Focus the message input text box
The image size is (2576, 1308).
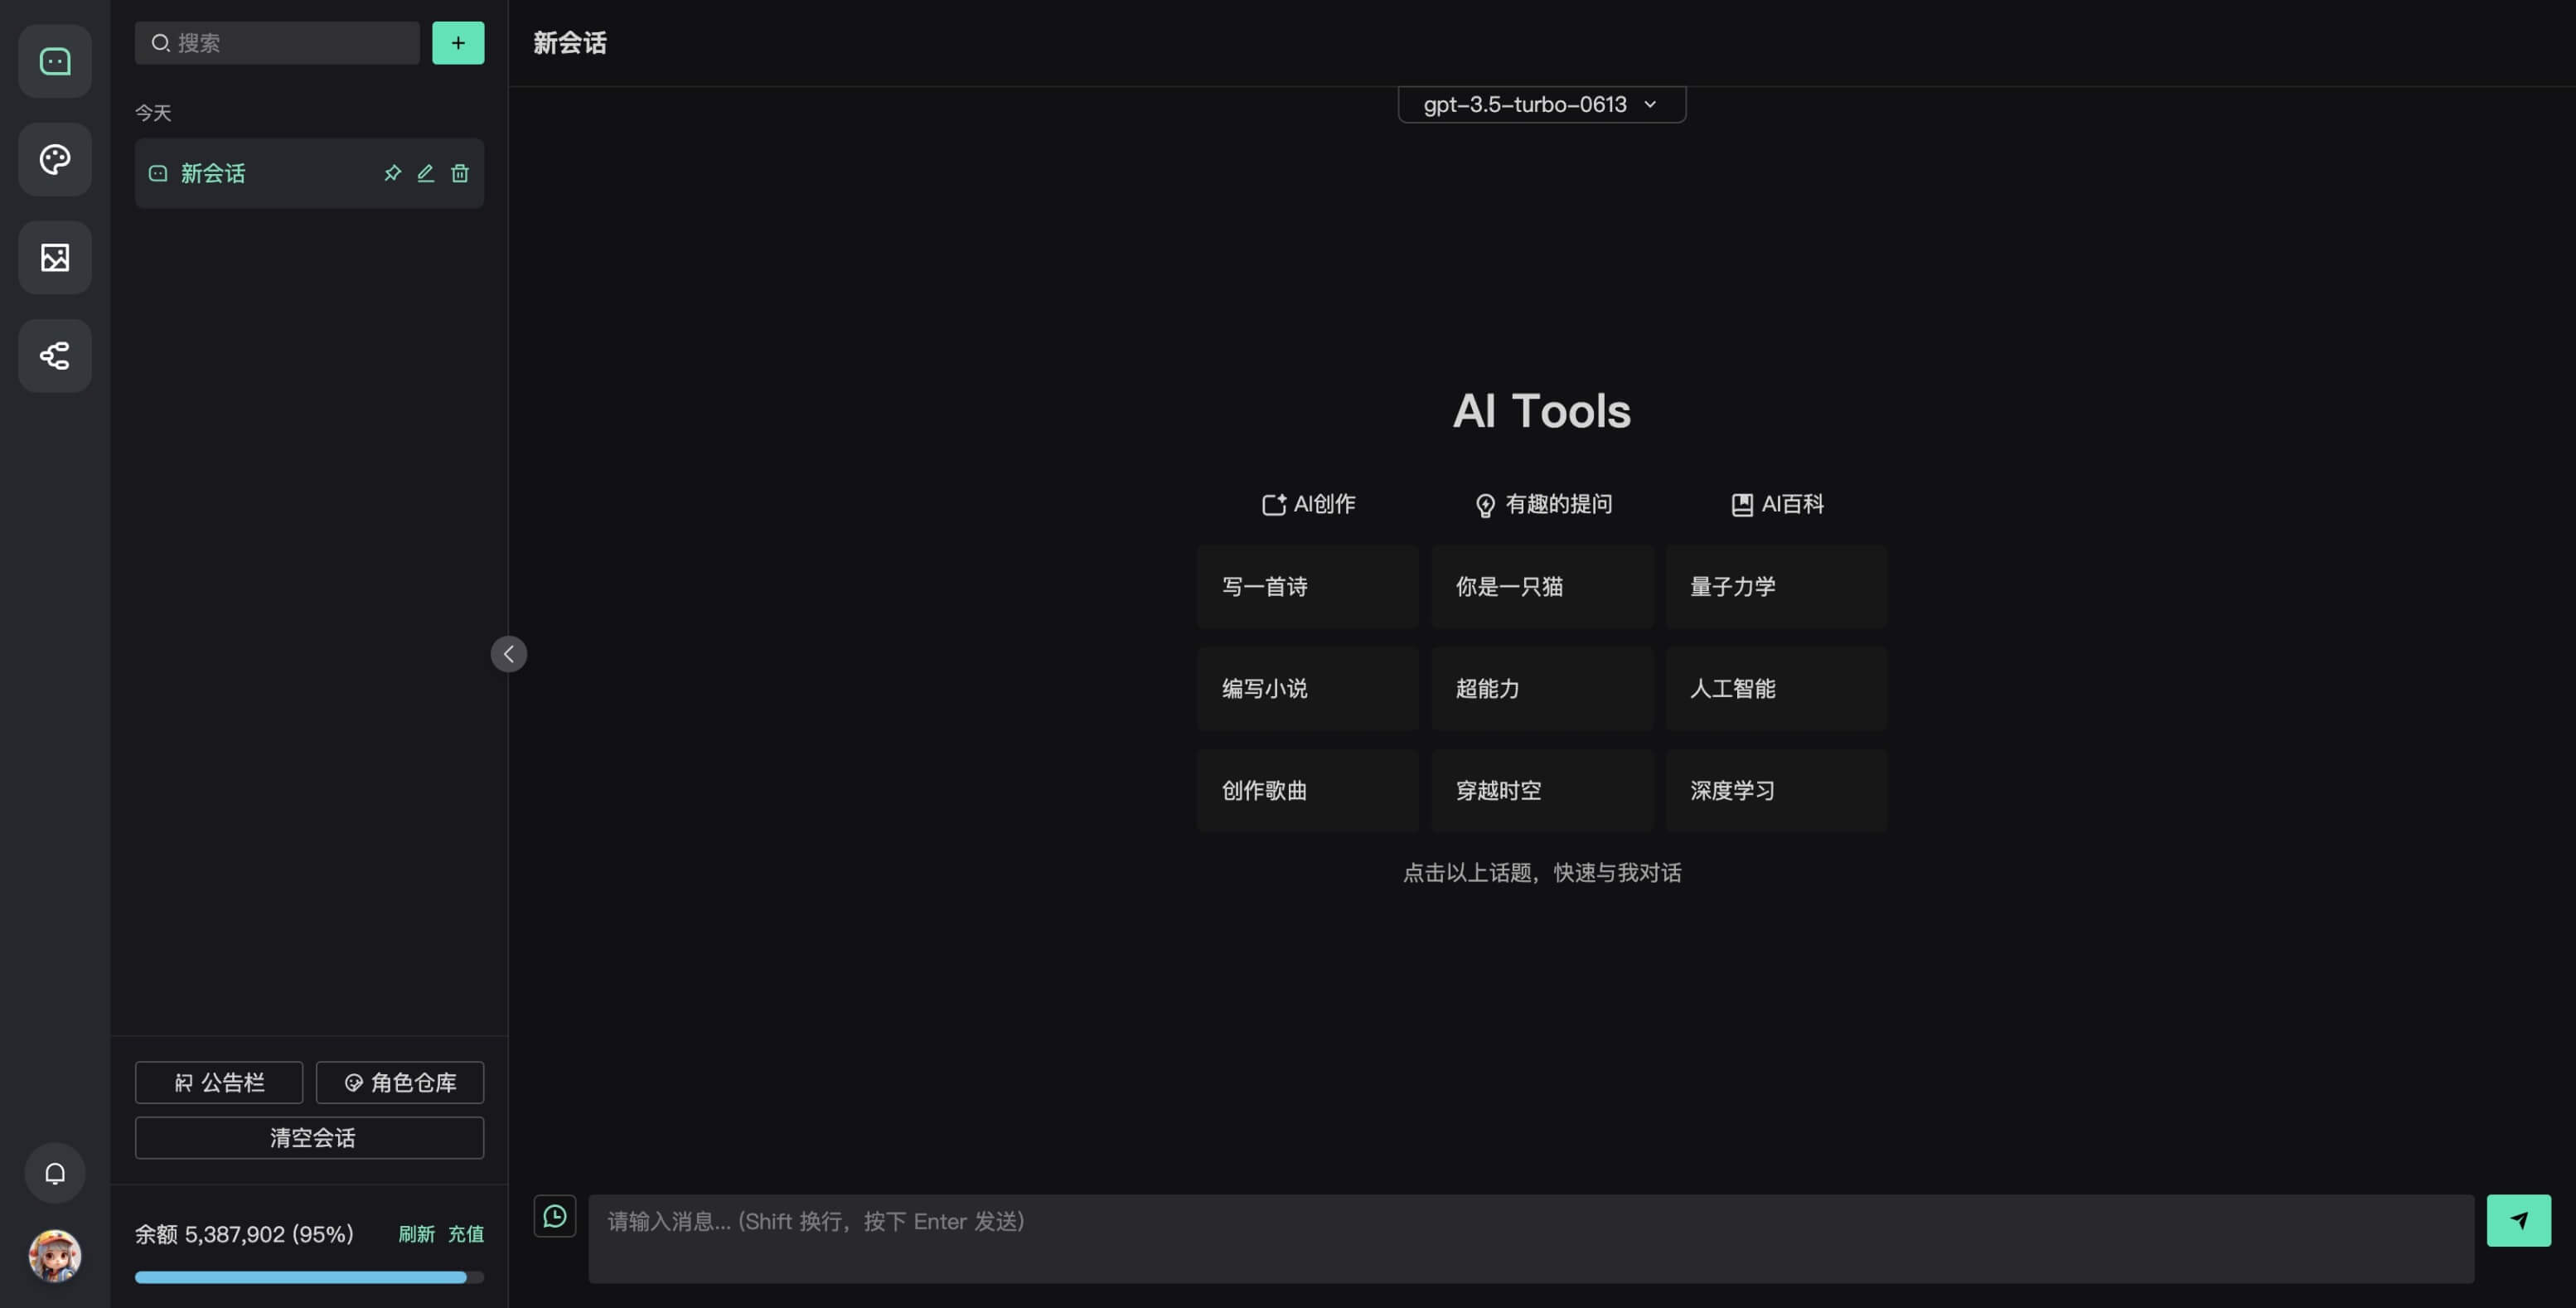click(x=1530, y=1238)
